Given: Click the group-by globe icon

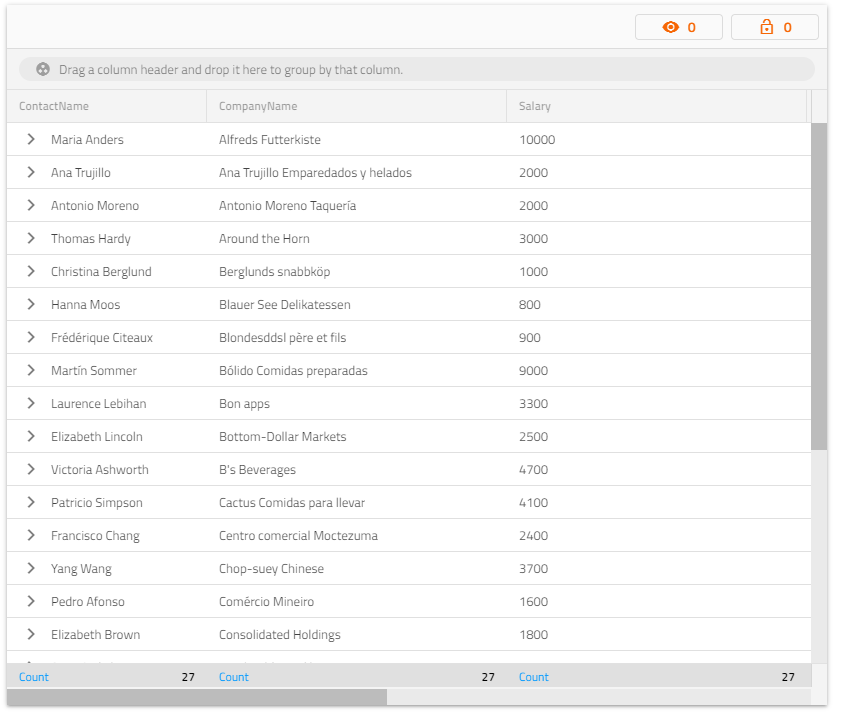Looking at the screenshot, I should coord(41,69).
